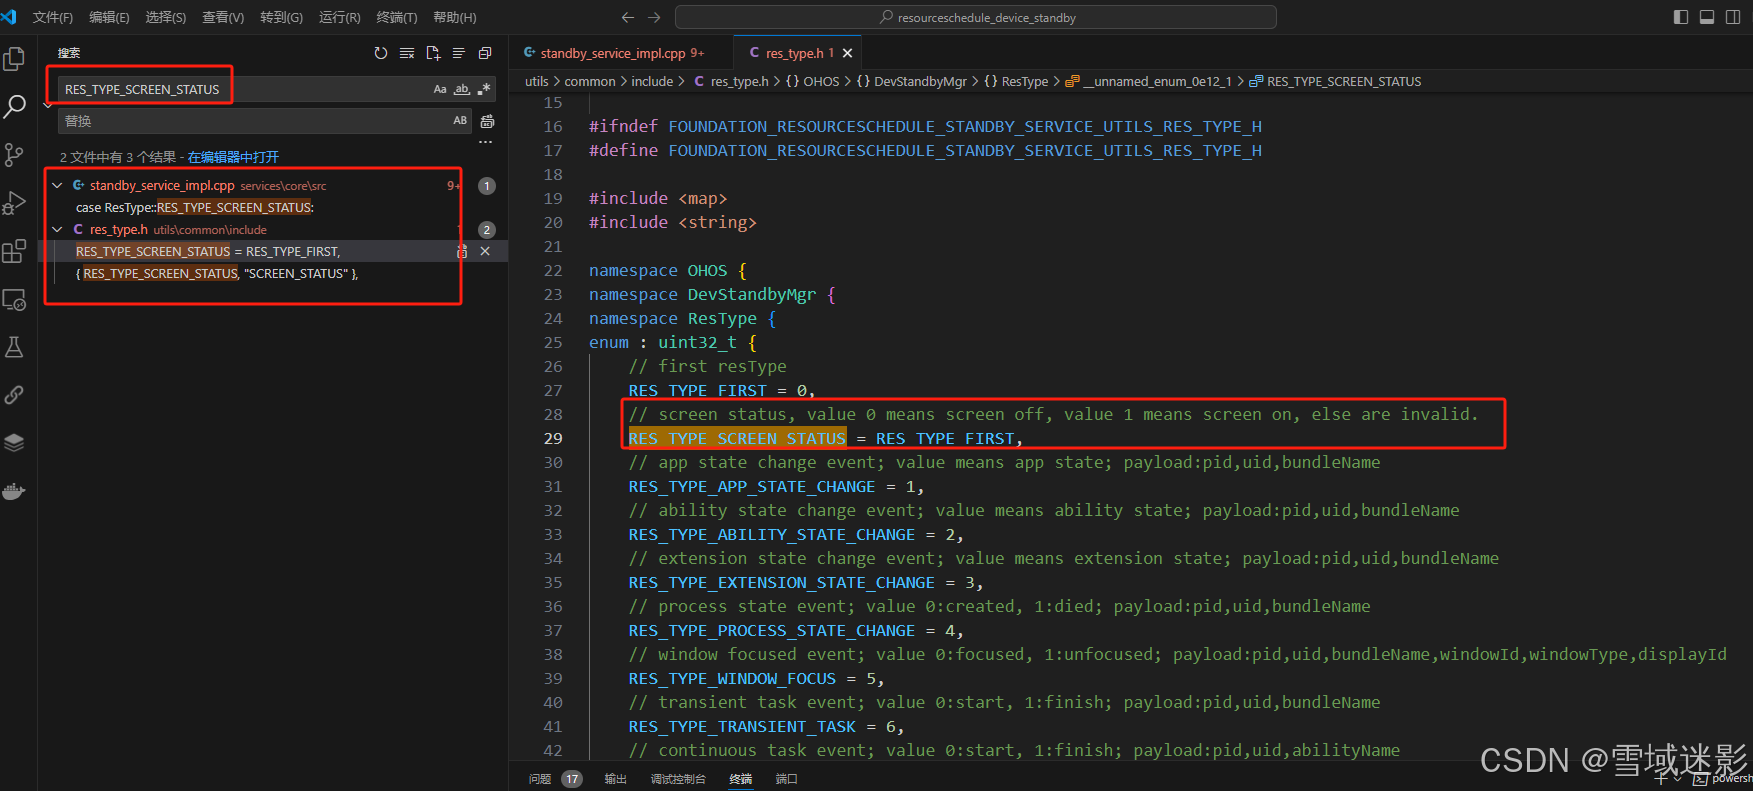Open the 文件(F) menu
The image size is (1753, 791).
pos(53,17)
